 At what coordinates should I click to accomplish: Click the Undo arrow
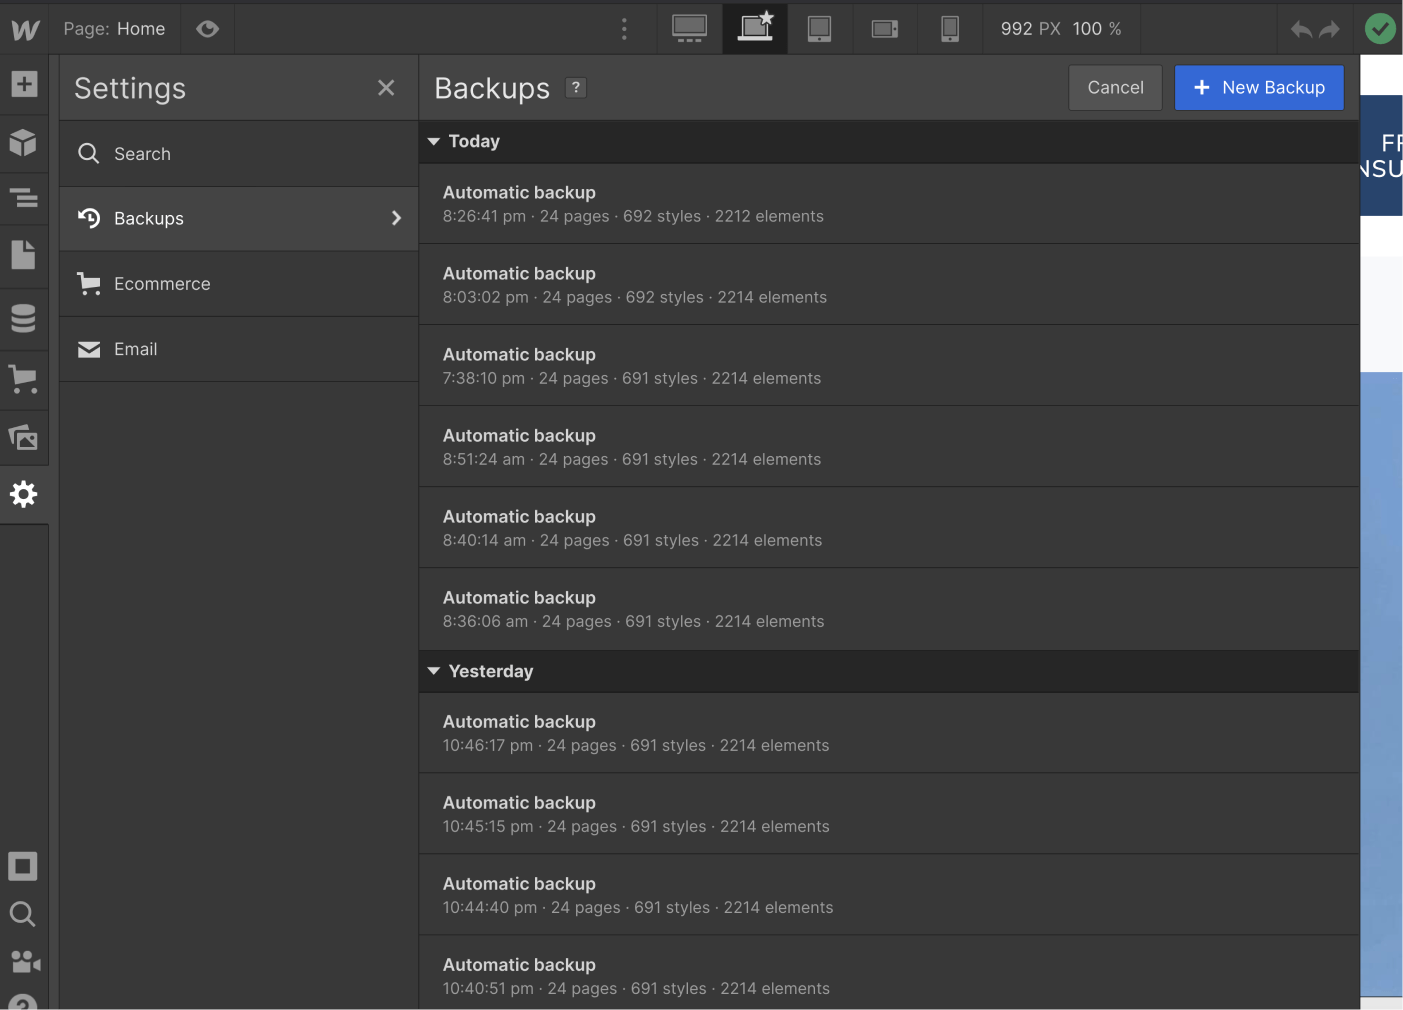click(x=1300, y=29)
